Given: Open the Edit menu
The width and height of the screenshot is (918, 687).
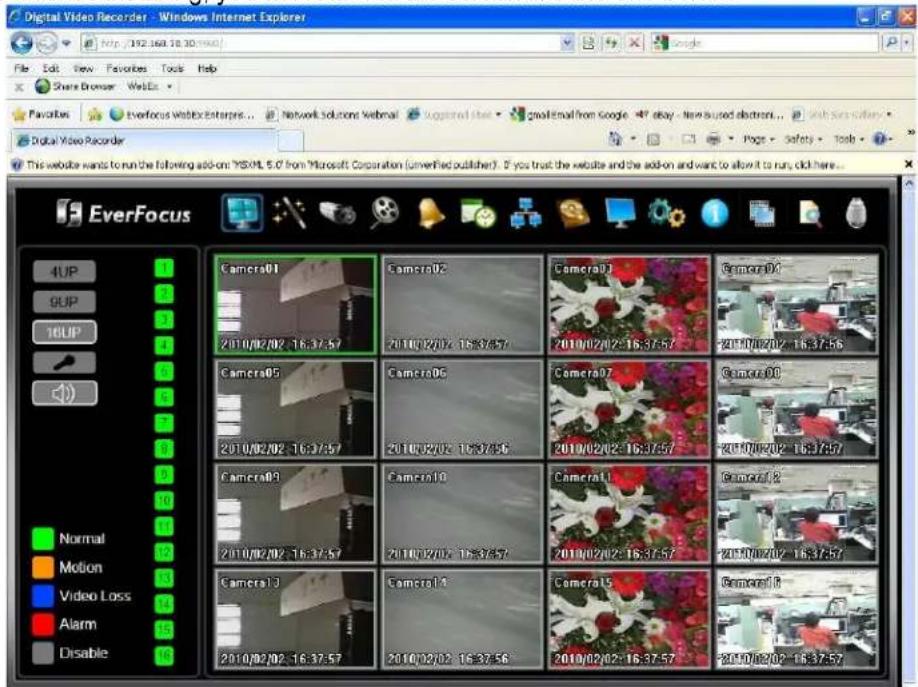Looking at the screenshot, I should pyautogui.click(x=51, y=69).
